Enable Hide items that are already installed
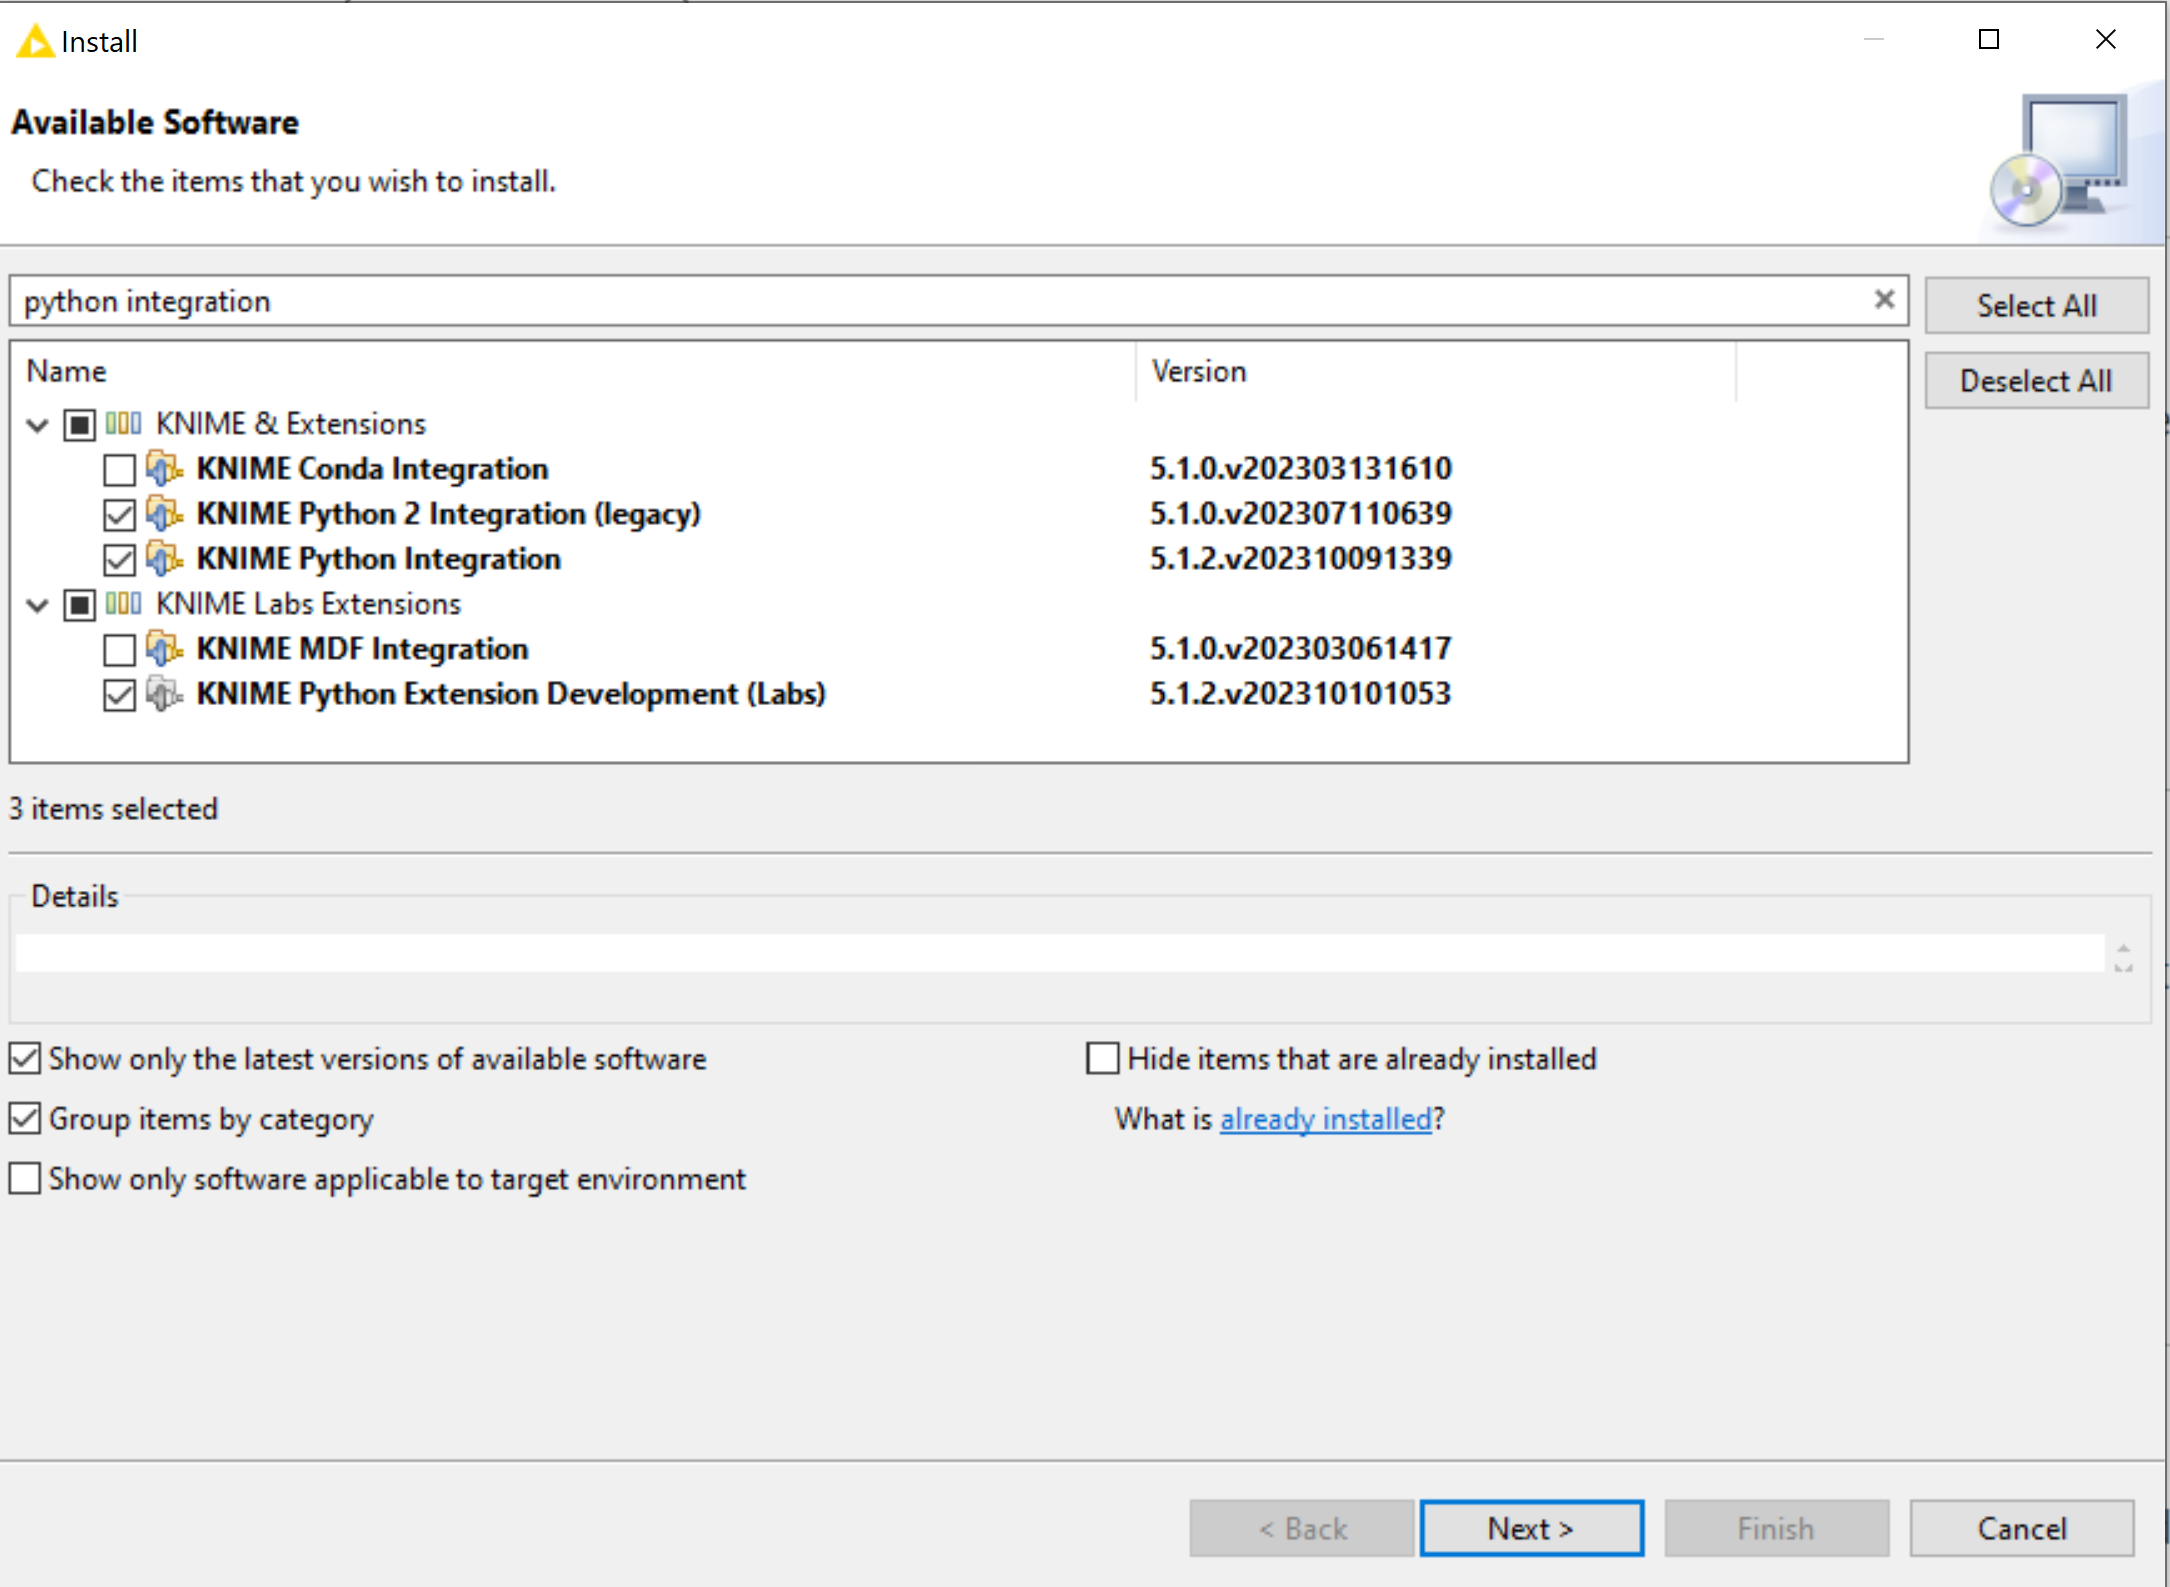 click(1102, 1058)
